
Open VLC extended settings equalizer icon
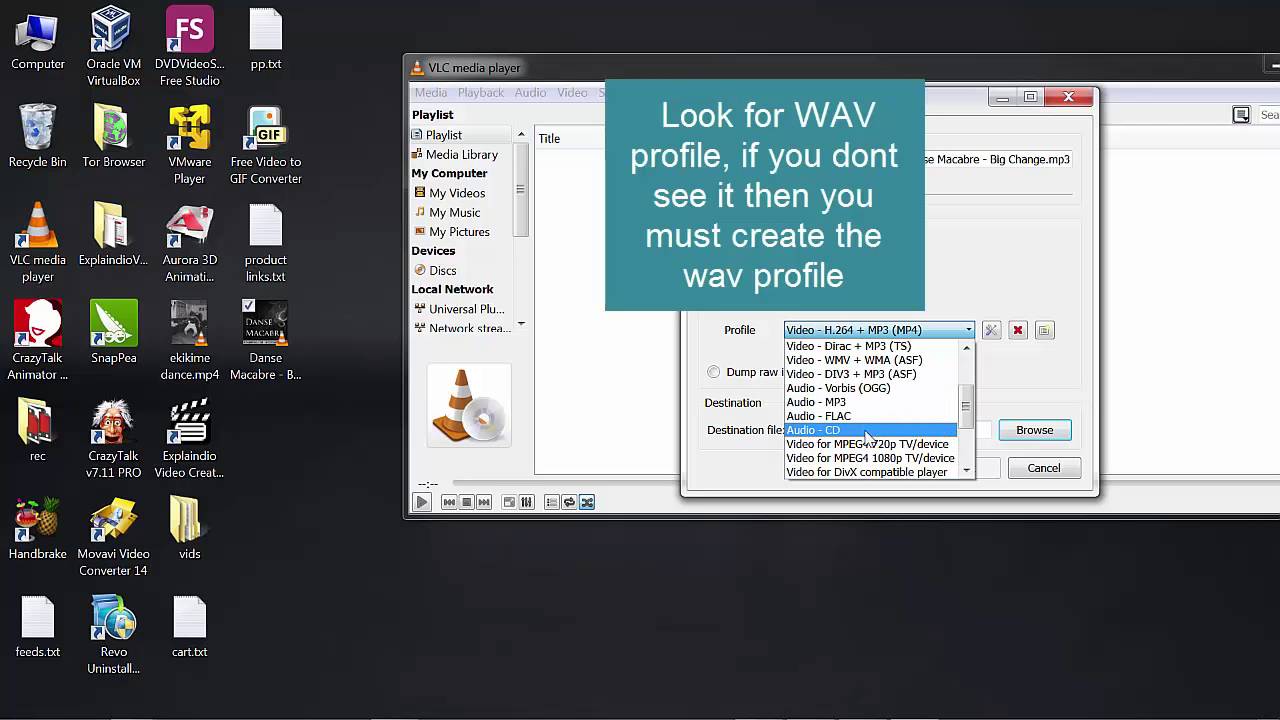click(x=526, y=502)
